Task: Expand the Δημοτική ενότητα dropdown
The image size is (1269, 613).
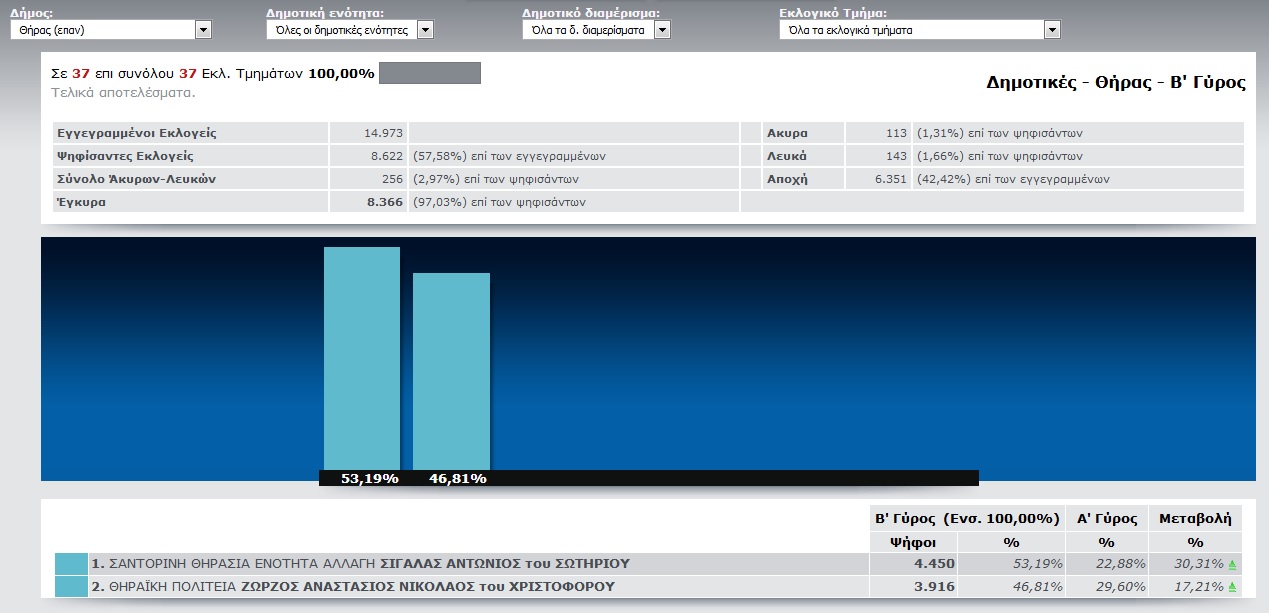Action: click(425, 30)
